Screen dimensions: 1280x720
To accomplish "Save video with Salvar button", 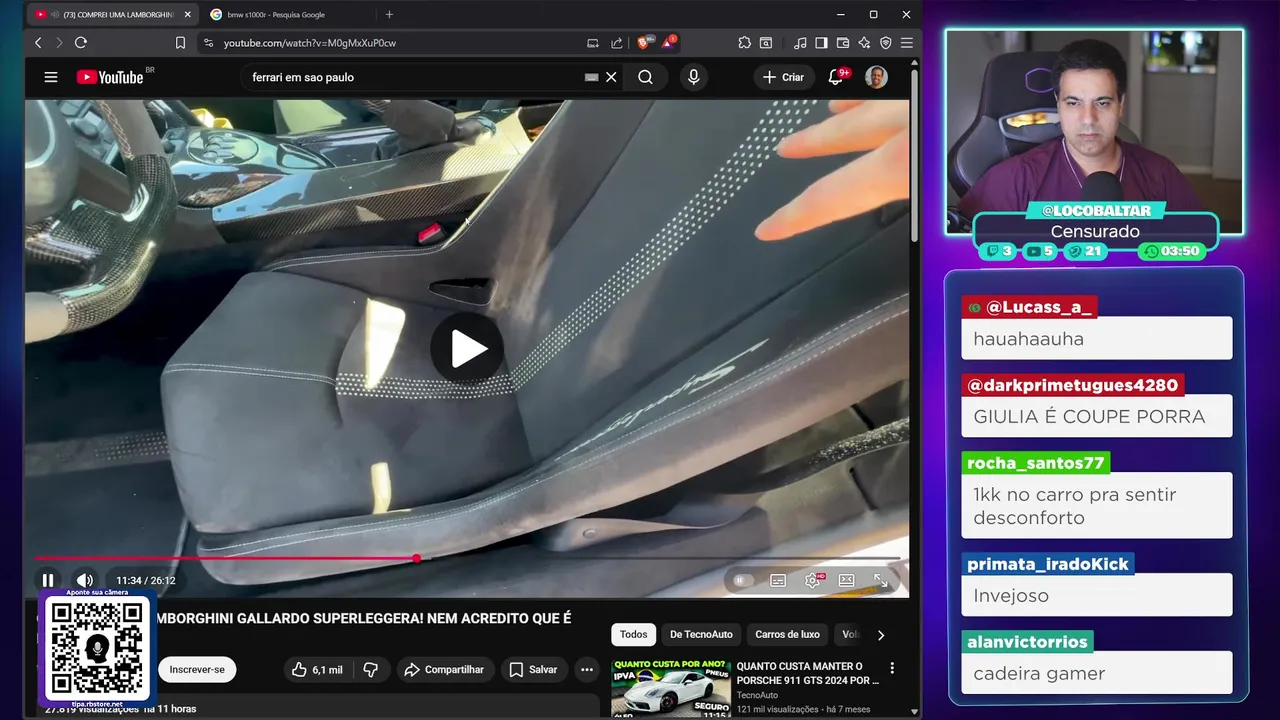I will [533, 670].
